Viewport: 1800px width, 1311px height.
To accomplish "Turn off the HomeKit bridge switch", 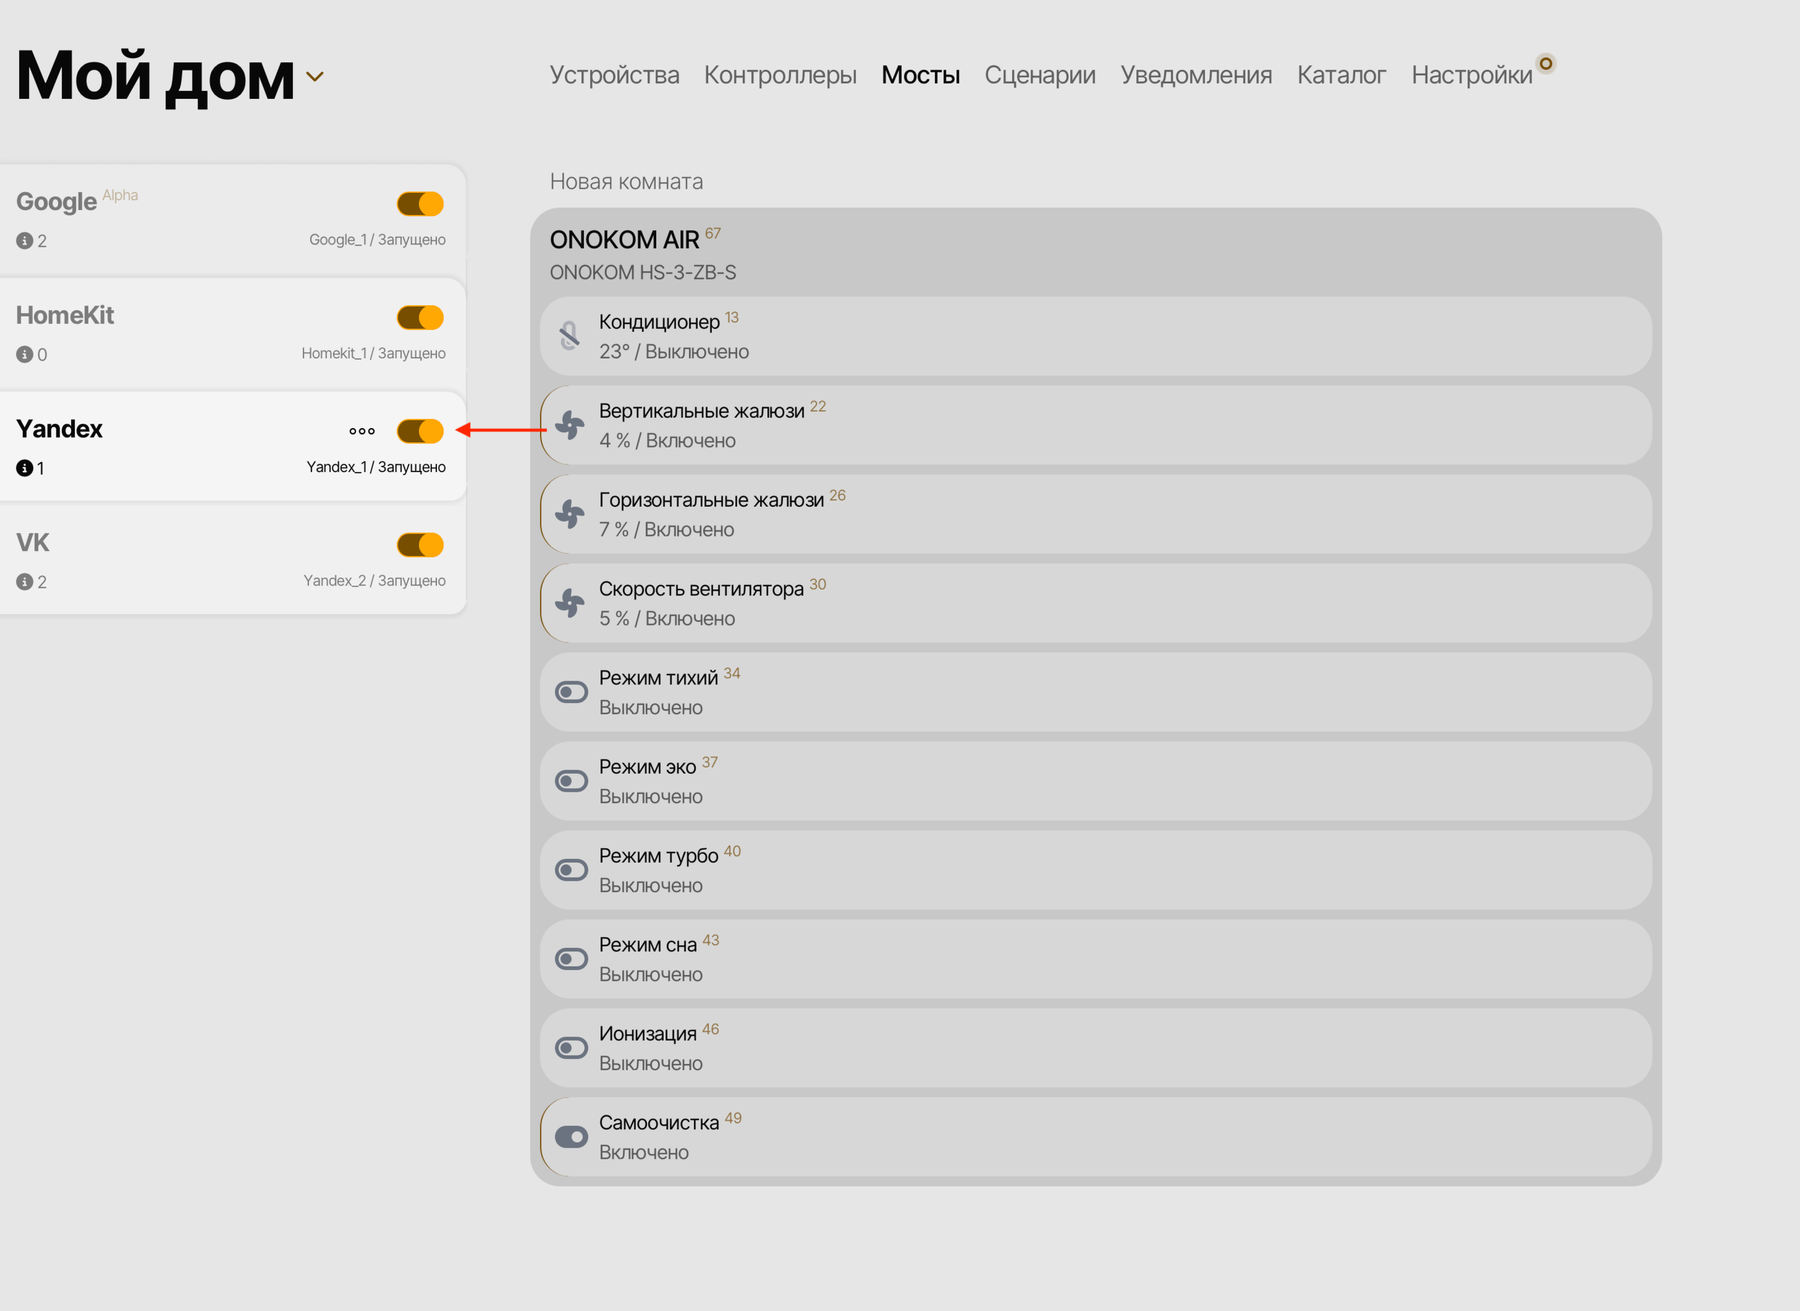I will pos(420,318).
